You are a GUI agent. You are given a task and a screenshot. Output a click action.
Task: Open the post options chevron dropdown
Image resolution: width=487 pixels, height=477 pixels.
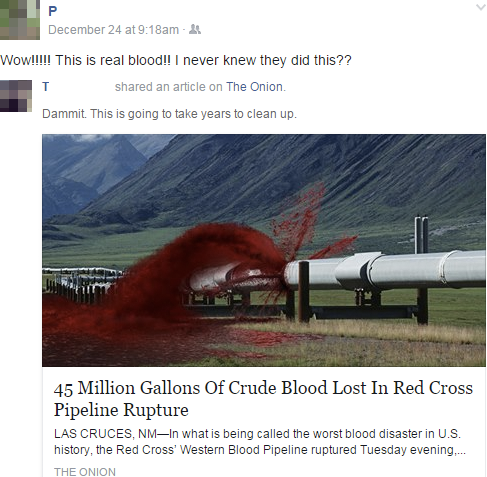(480, 7)
